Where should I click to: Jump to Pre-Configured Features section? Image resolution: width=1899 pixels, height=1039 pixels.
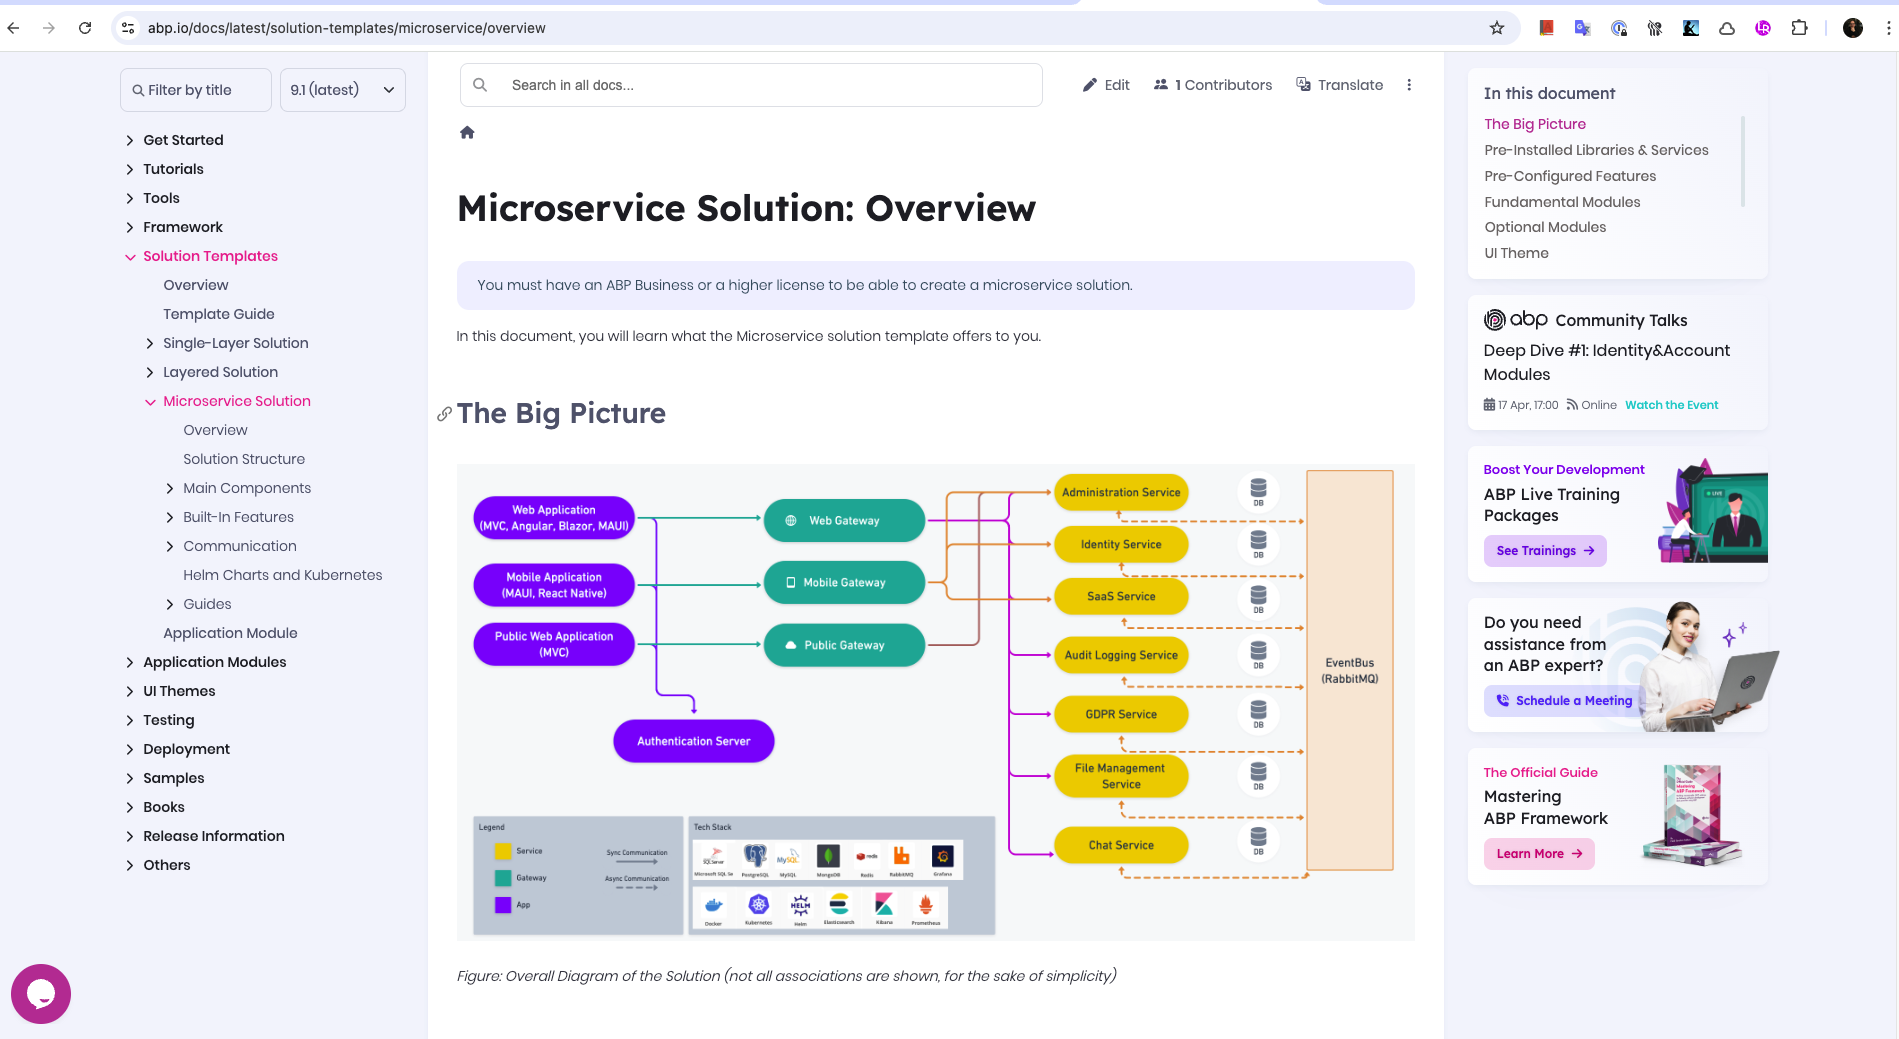pos(1569,176)
